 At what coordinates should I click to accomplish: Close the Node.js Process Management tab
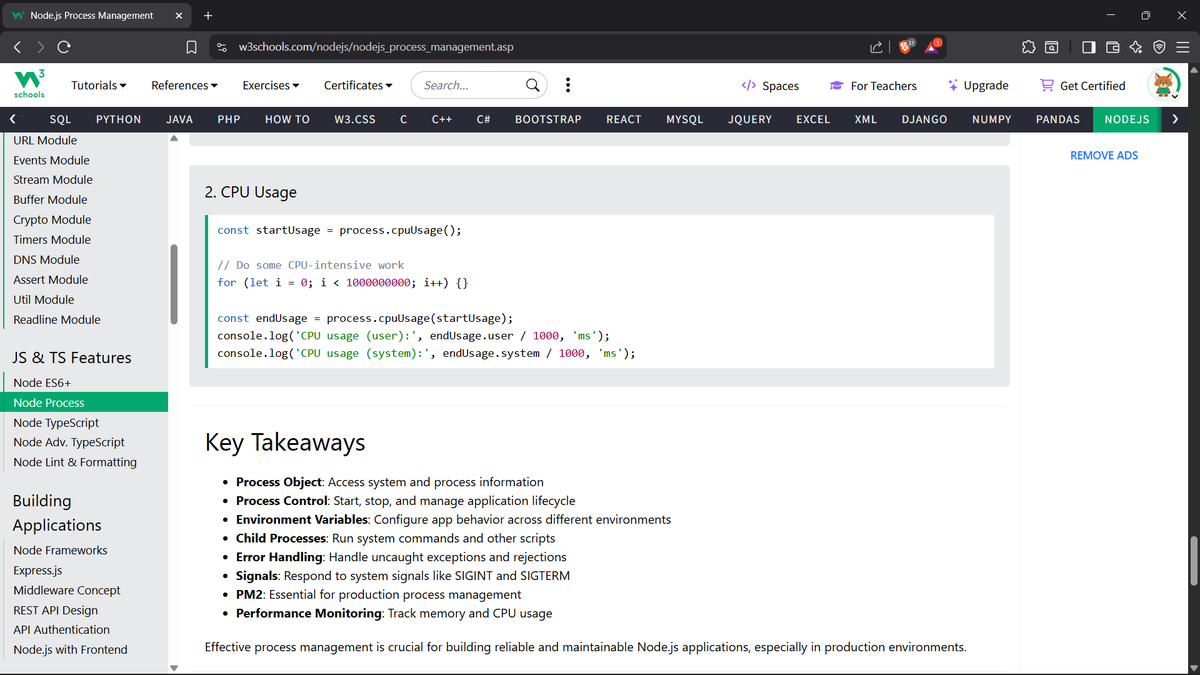(x=178, y=15)
